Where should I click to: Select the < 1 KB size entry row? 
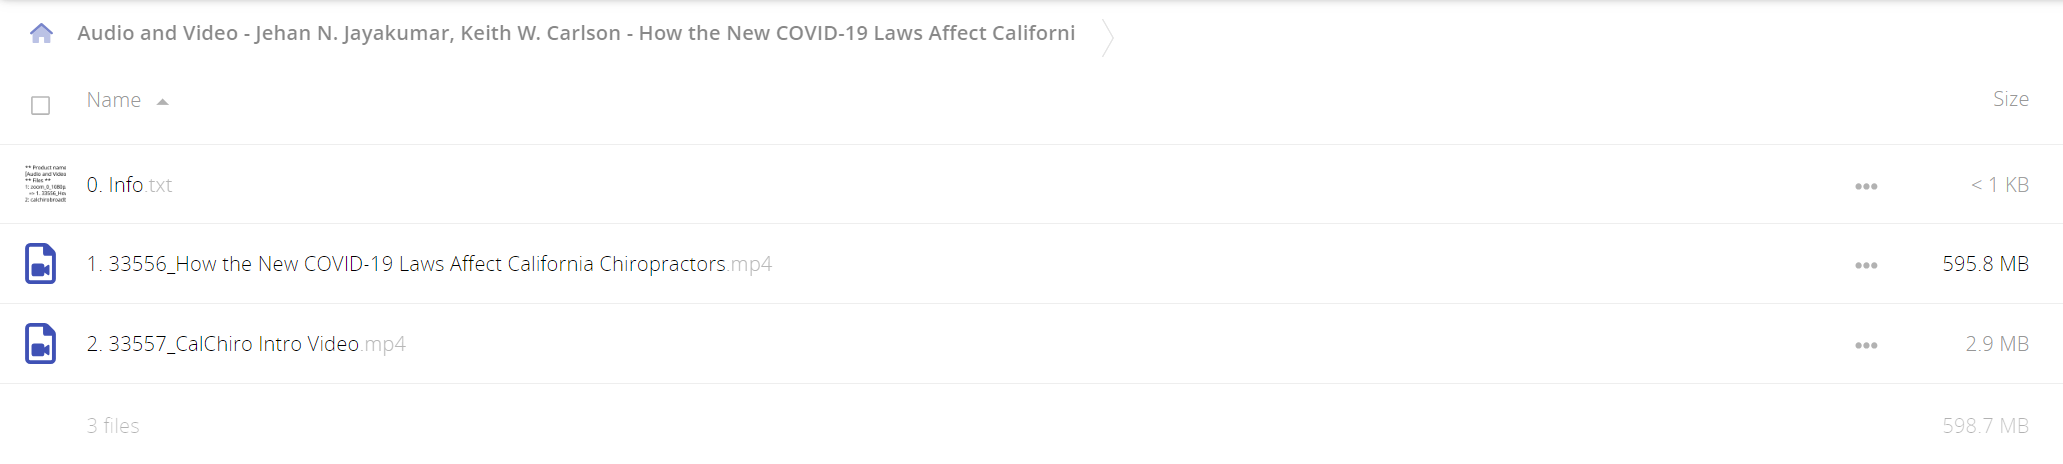click(1031, 185)
